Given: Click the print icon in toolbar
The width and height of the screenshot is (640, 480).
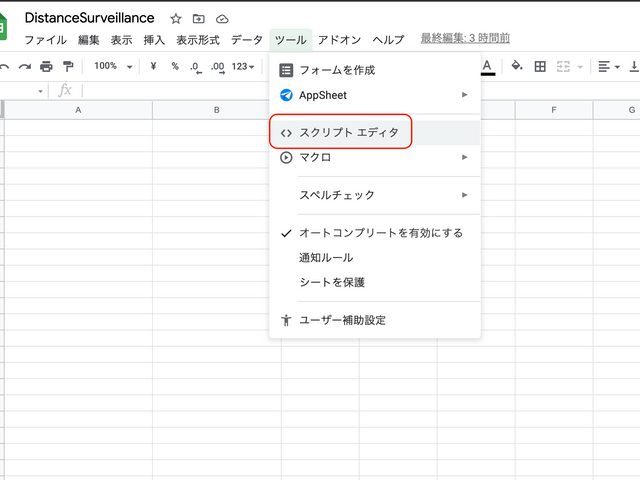Looking at the screenshot, I should pyautogui.click(x=46, y=67).
